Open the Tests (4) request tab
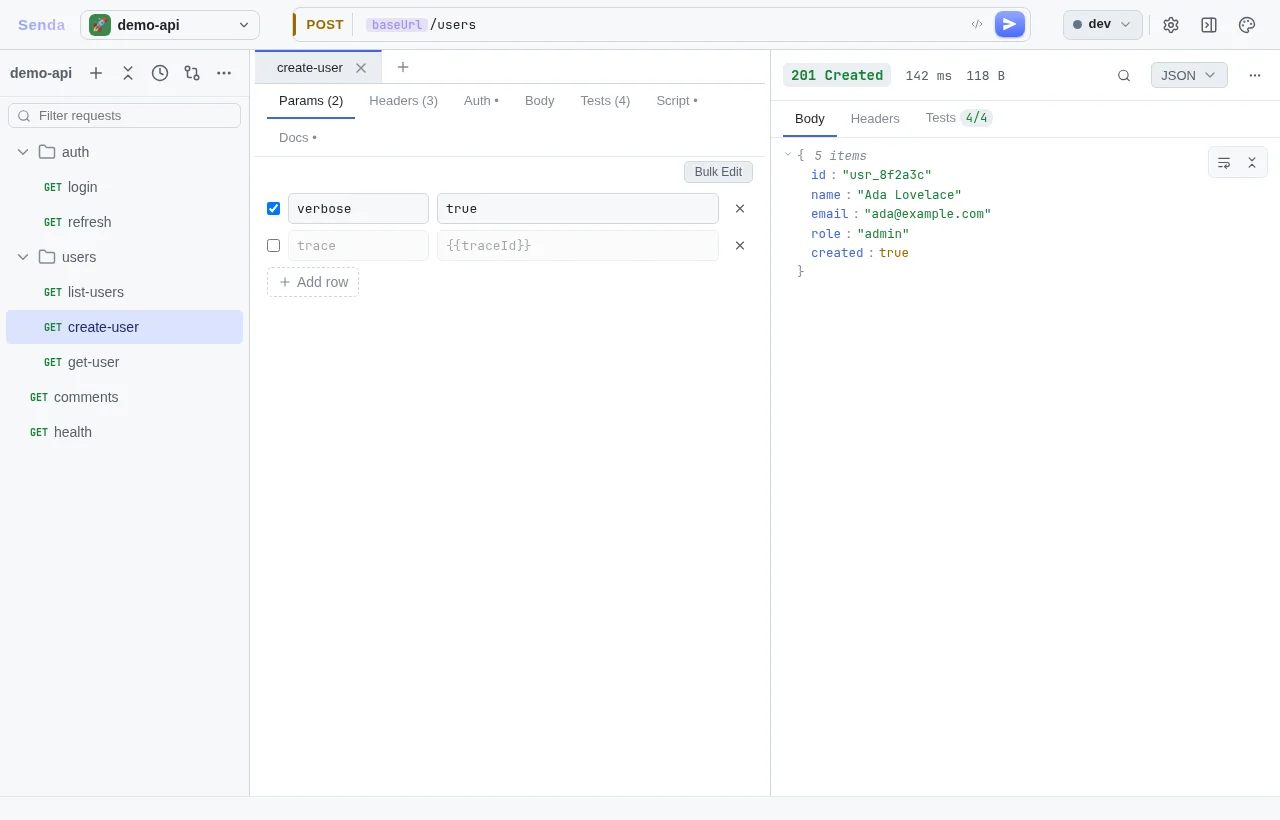 (605, 101)
